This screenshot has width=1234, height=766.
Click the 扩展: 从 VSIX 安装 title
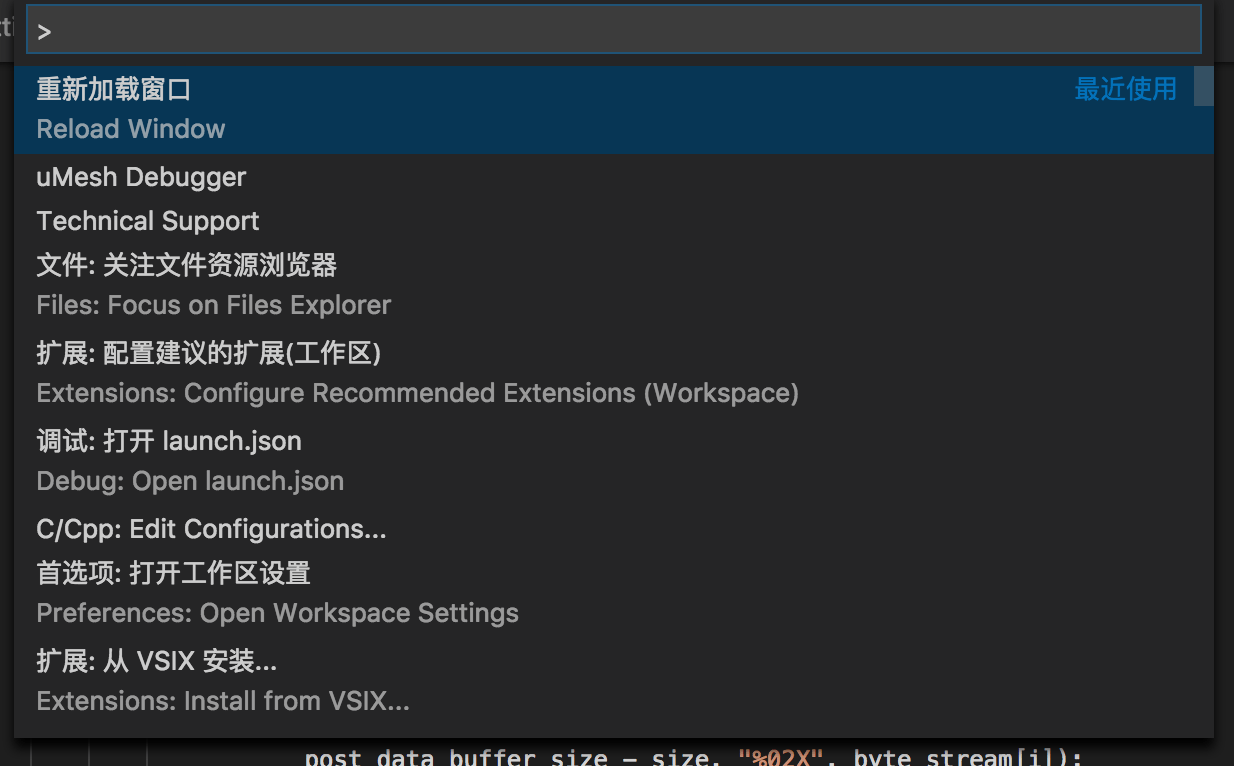(157, 661)
